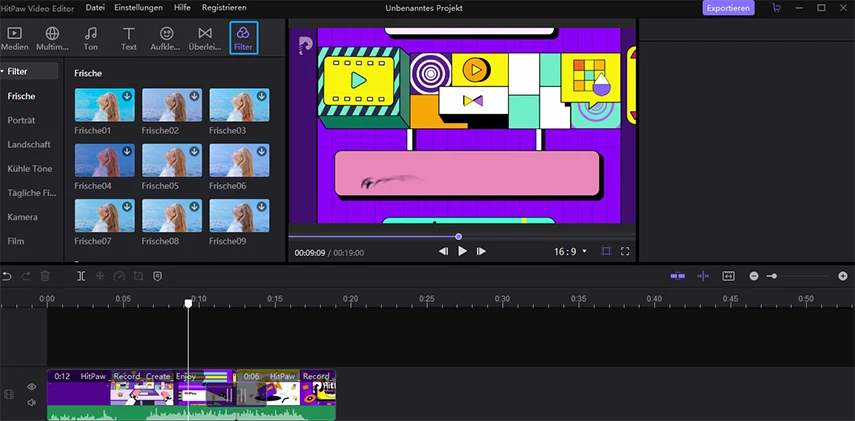855x421 pixels.
Task: Play the preview video
Action: coord(462,251)
